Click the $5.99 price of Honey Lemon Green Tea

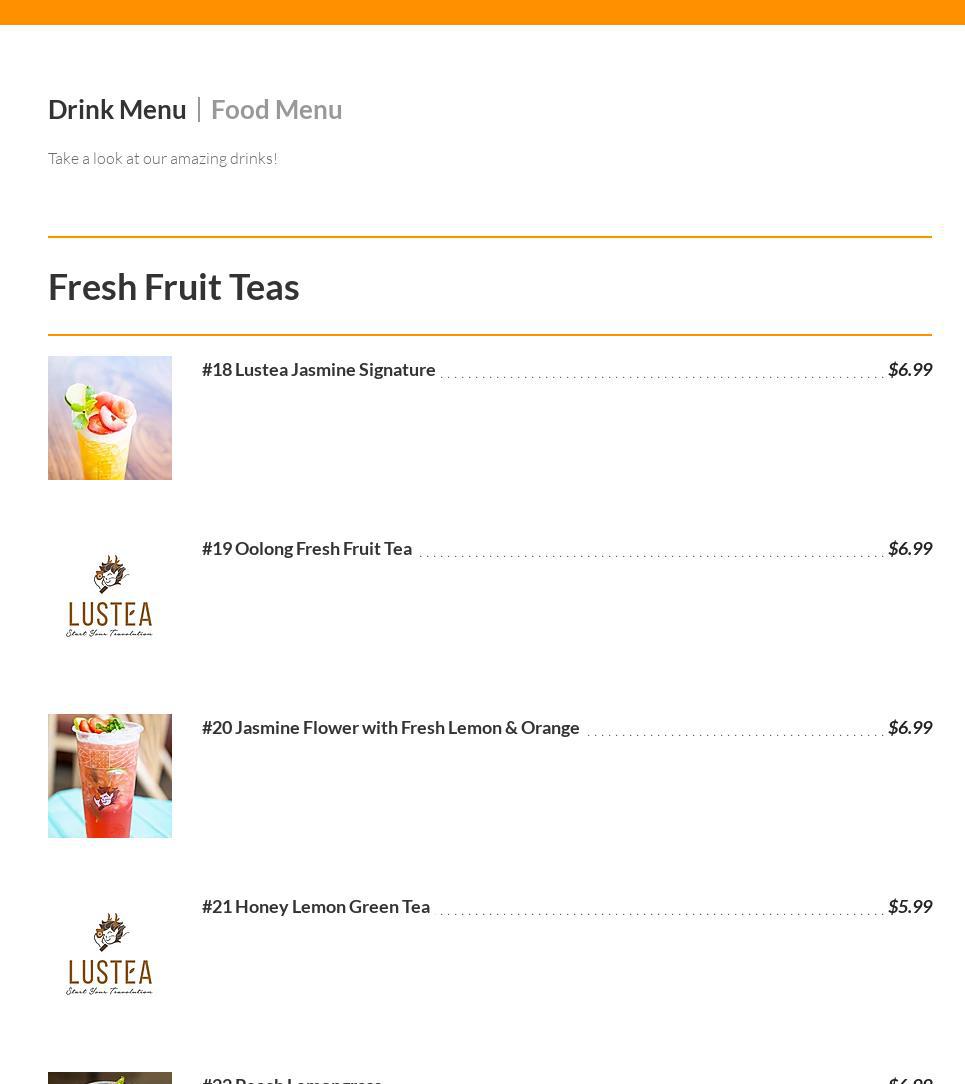909,906
